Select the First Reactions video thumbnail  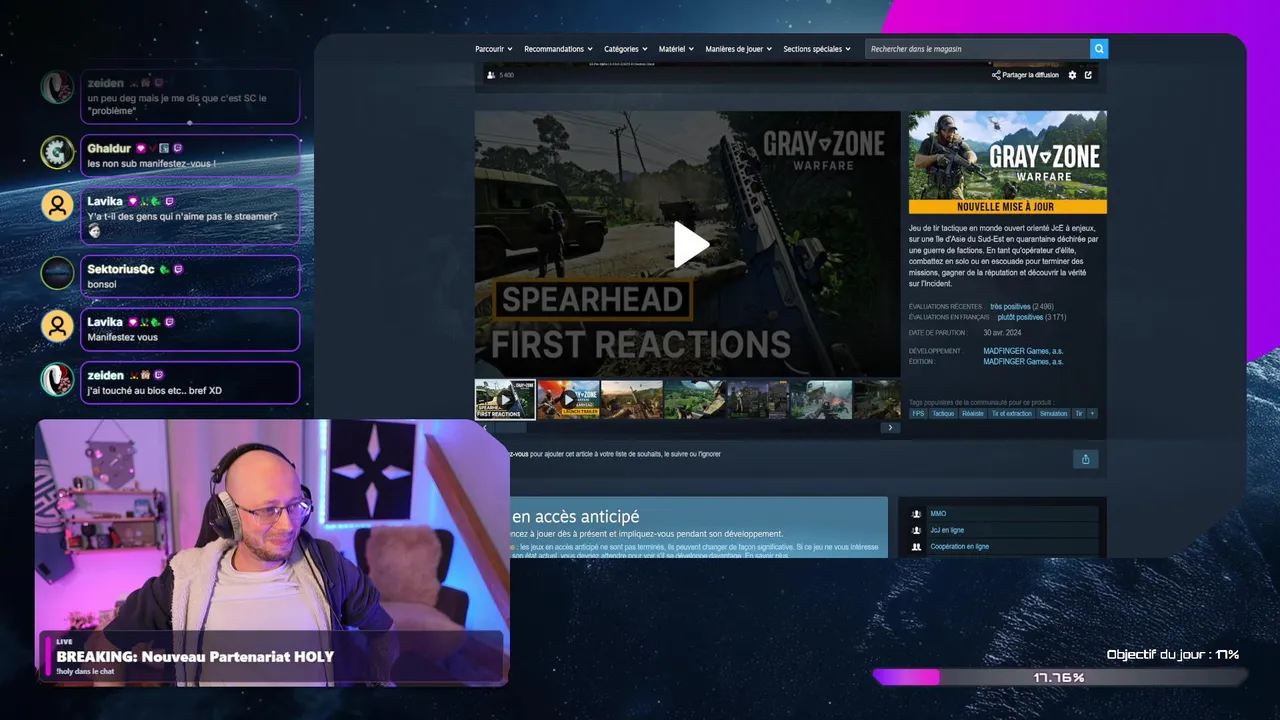pyautogui.click(x=505, y=399)
